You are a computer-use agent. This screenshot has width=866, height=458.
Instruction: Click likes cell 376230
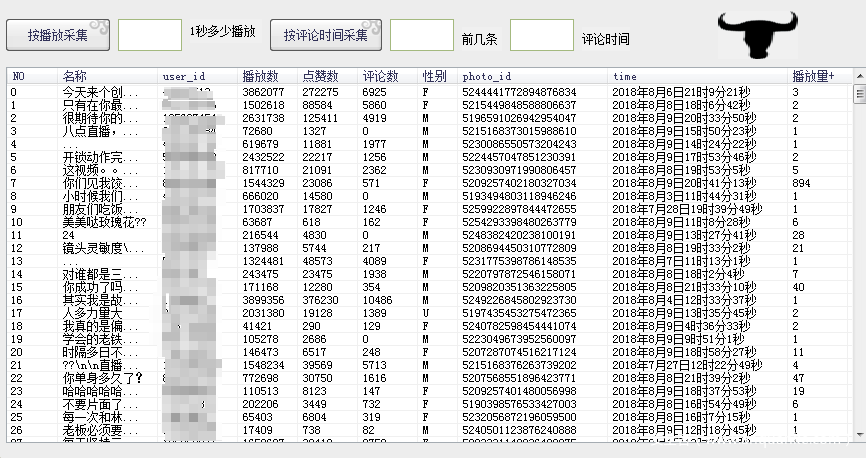coord(320,300)
